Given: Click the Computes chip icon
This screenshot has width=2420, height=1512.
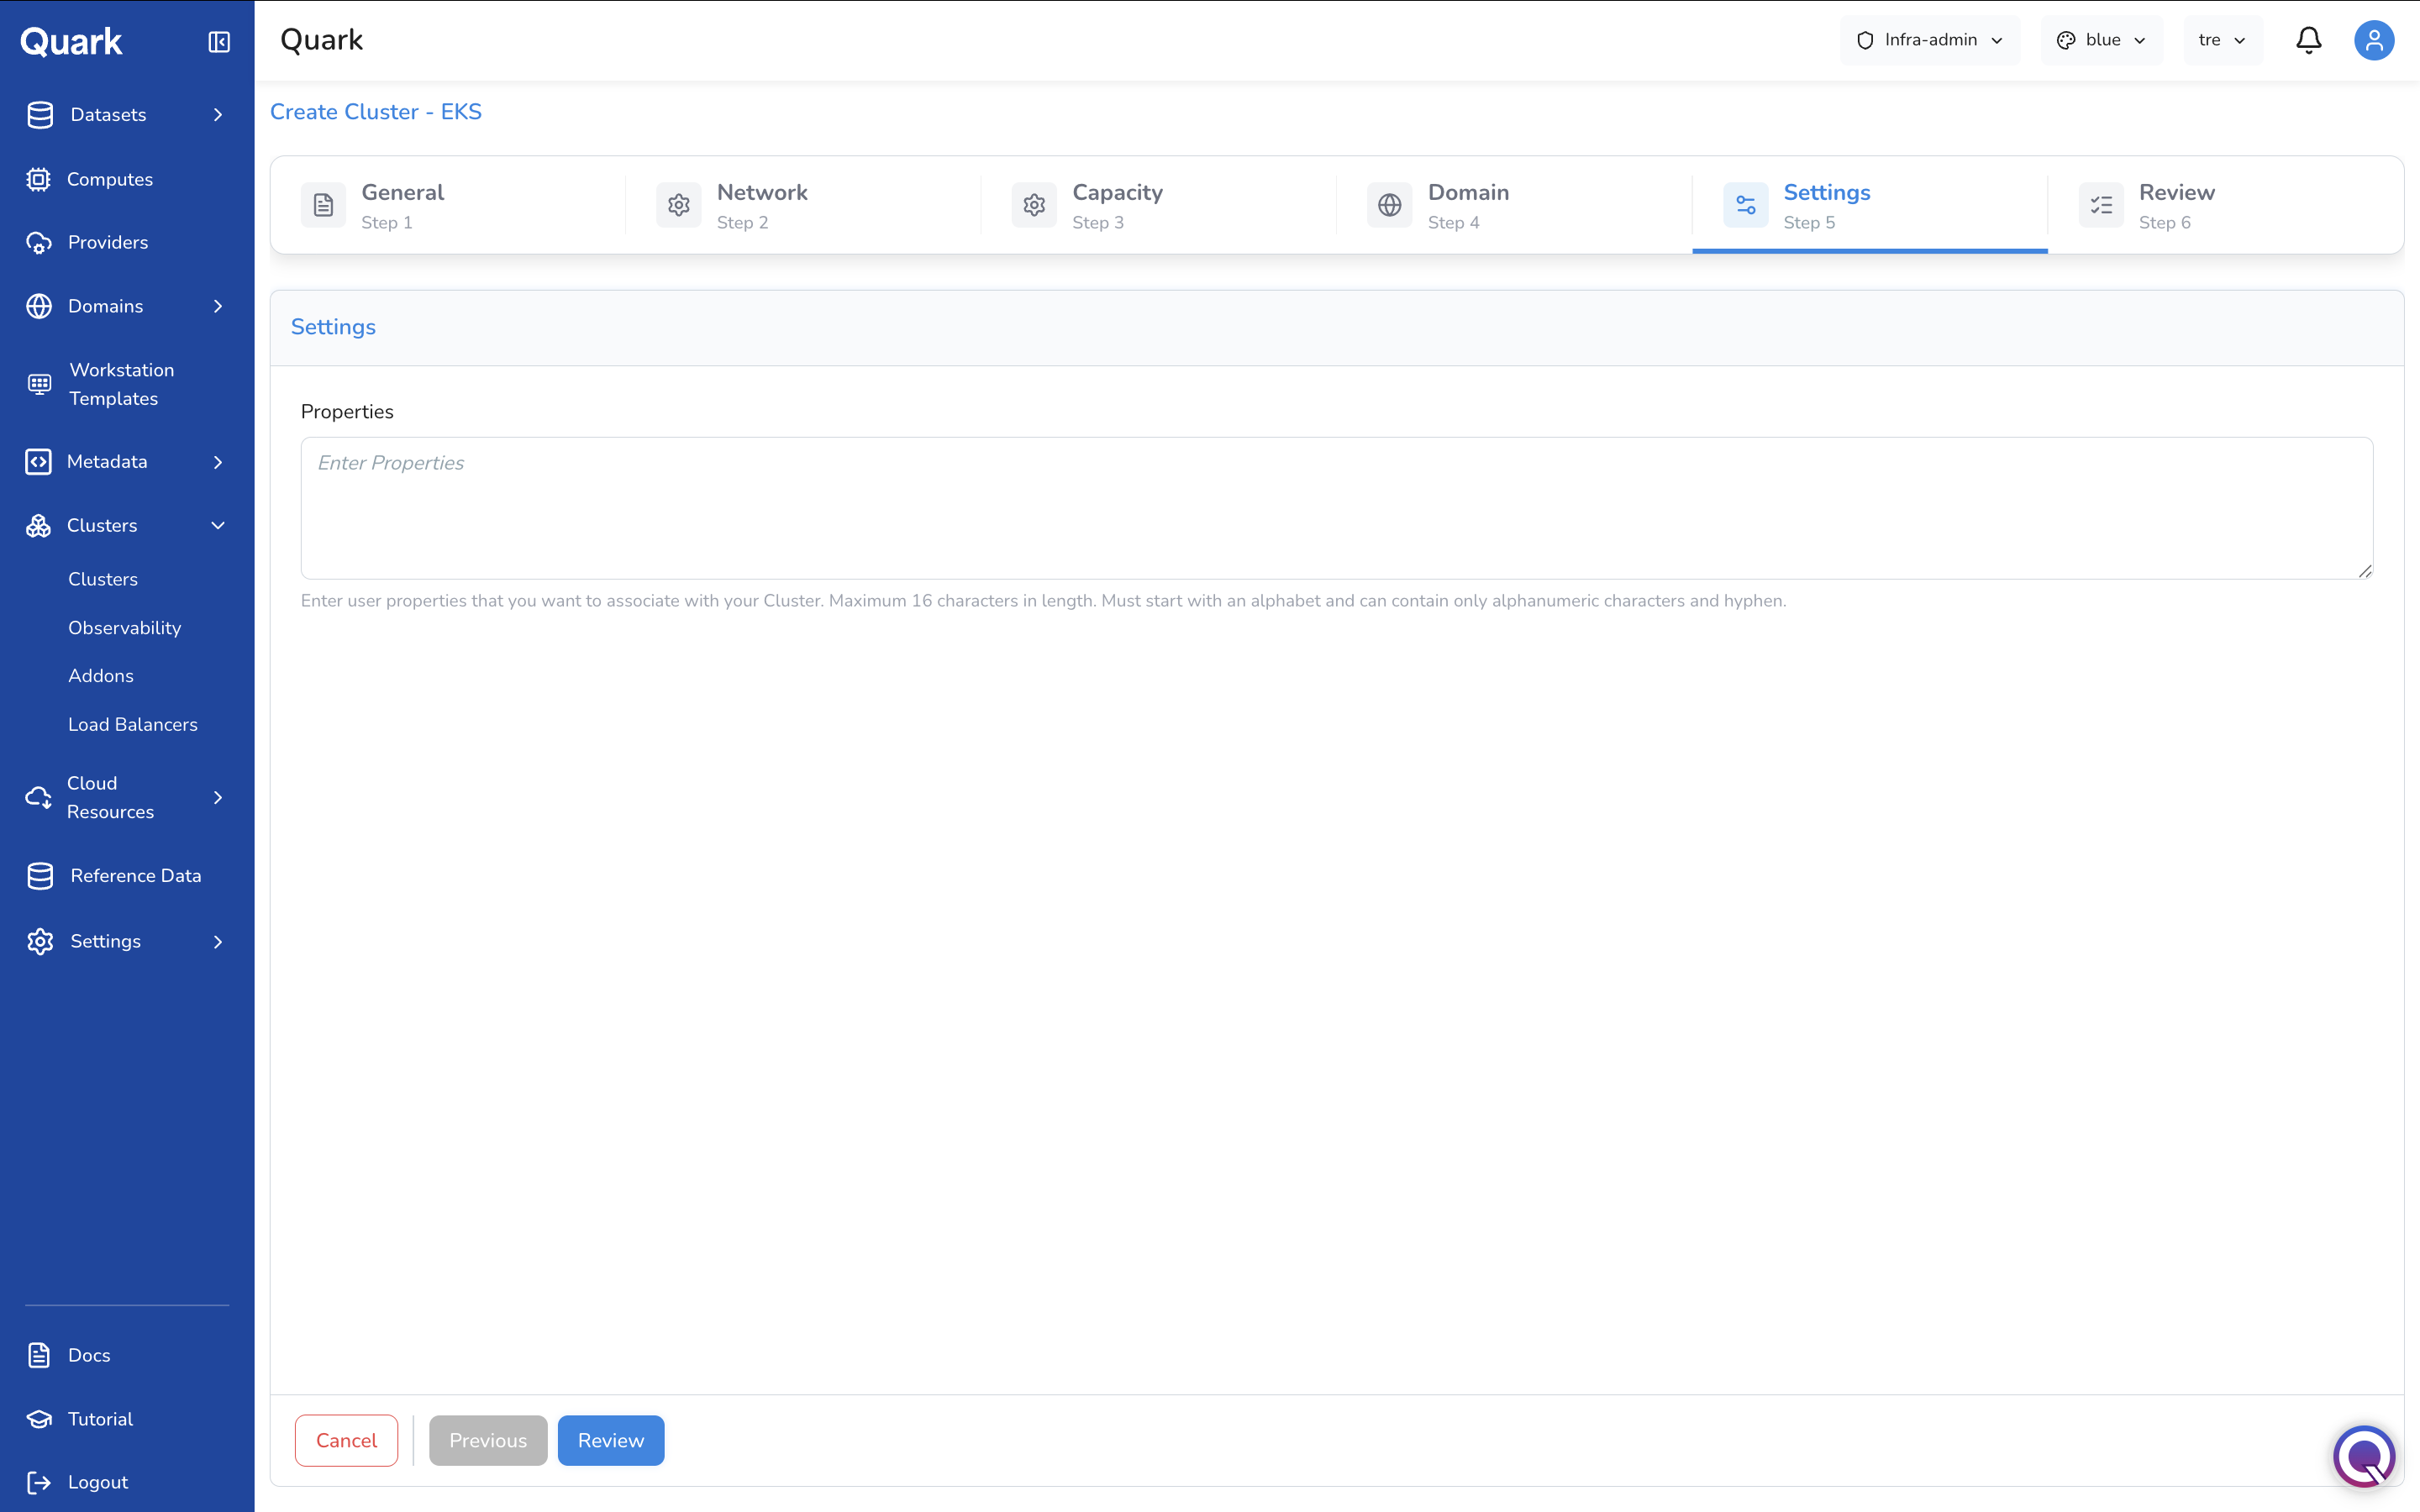Looking at the screenshot, I should click(x=38, y=179).
